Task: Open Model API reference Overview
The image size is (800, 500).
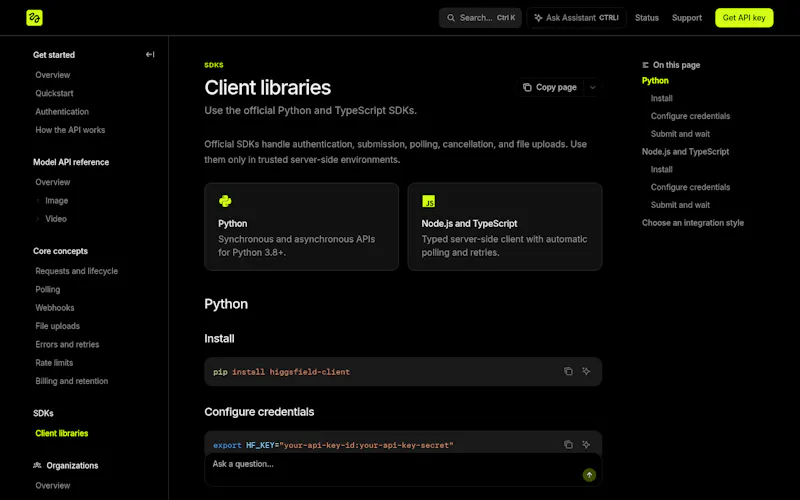Action: click(53, 182)
